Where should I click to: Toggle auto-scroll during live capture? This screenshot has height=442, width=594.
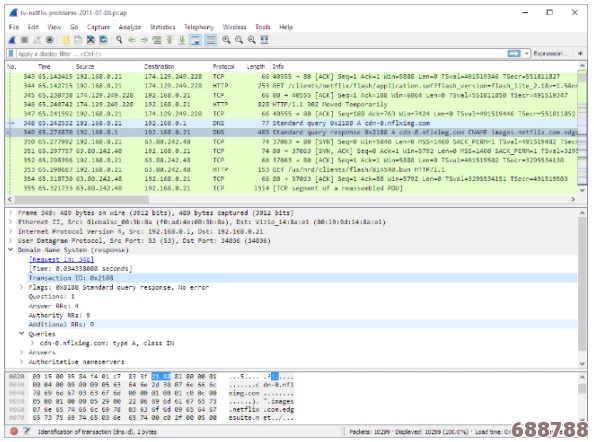click(195, 40)
